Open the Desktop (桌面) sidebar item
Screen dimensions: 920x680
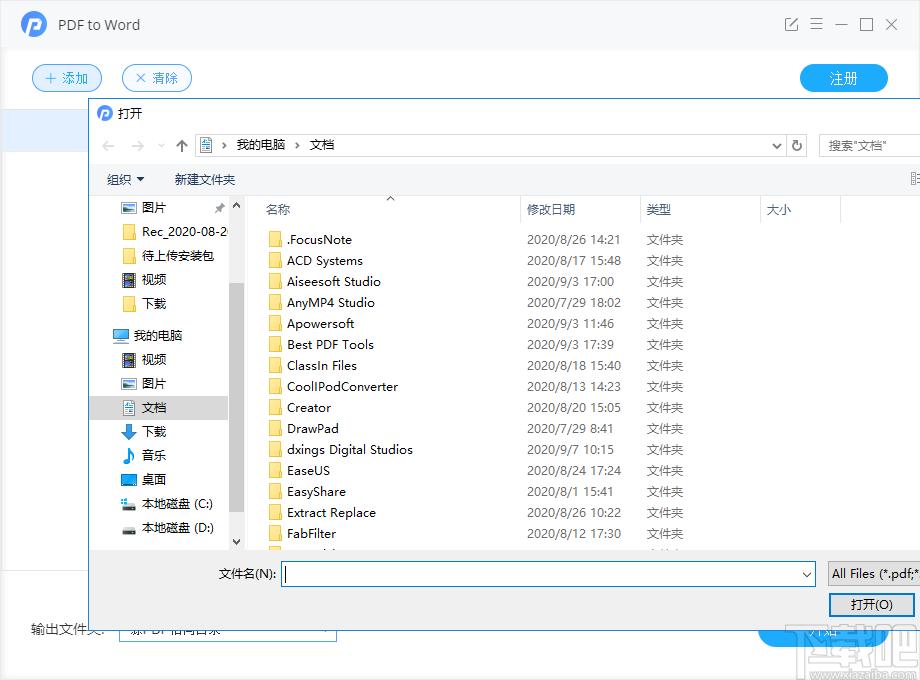(153, 480)
